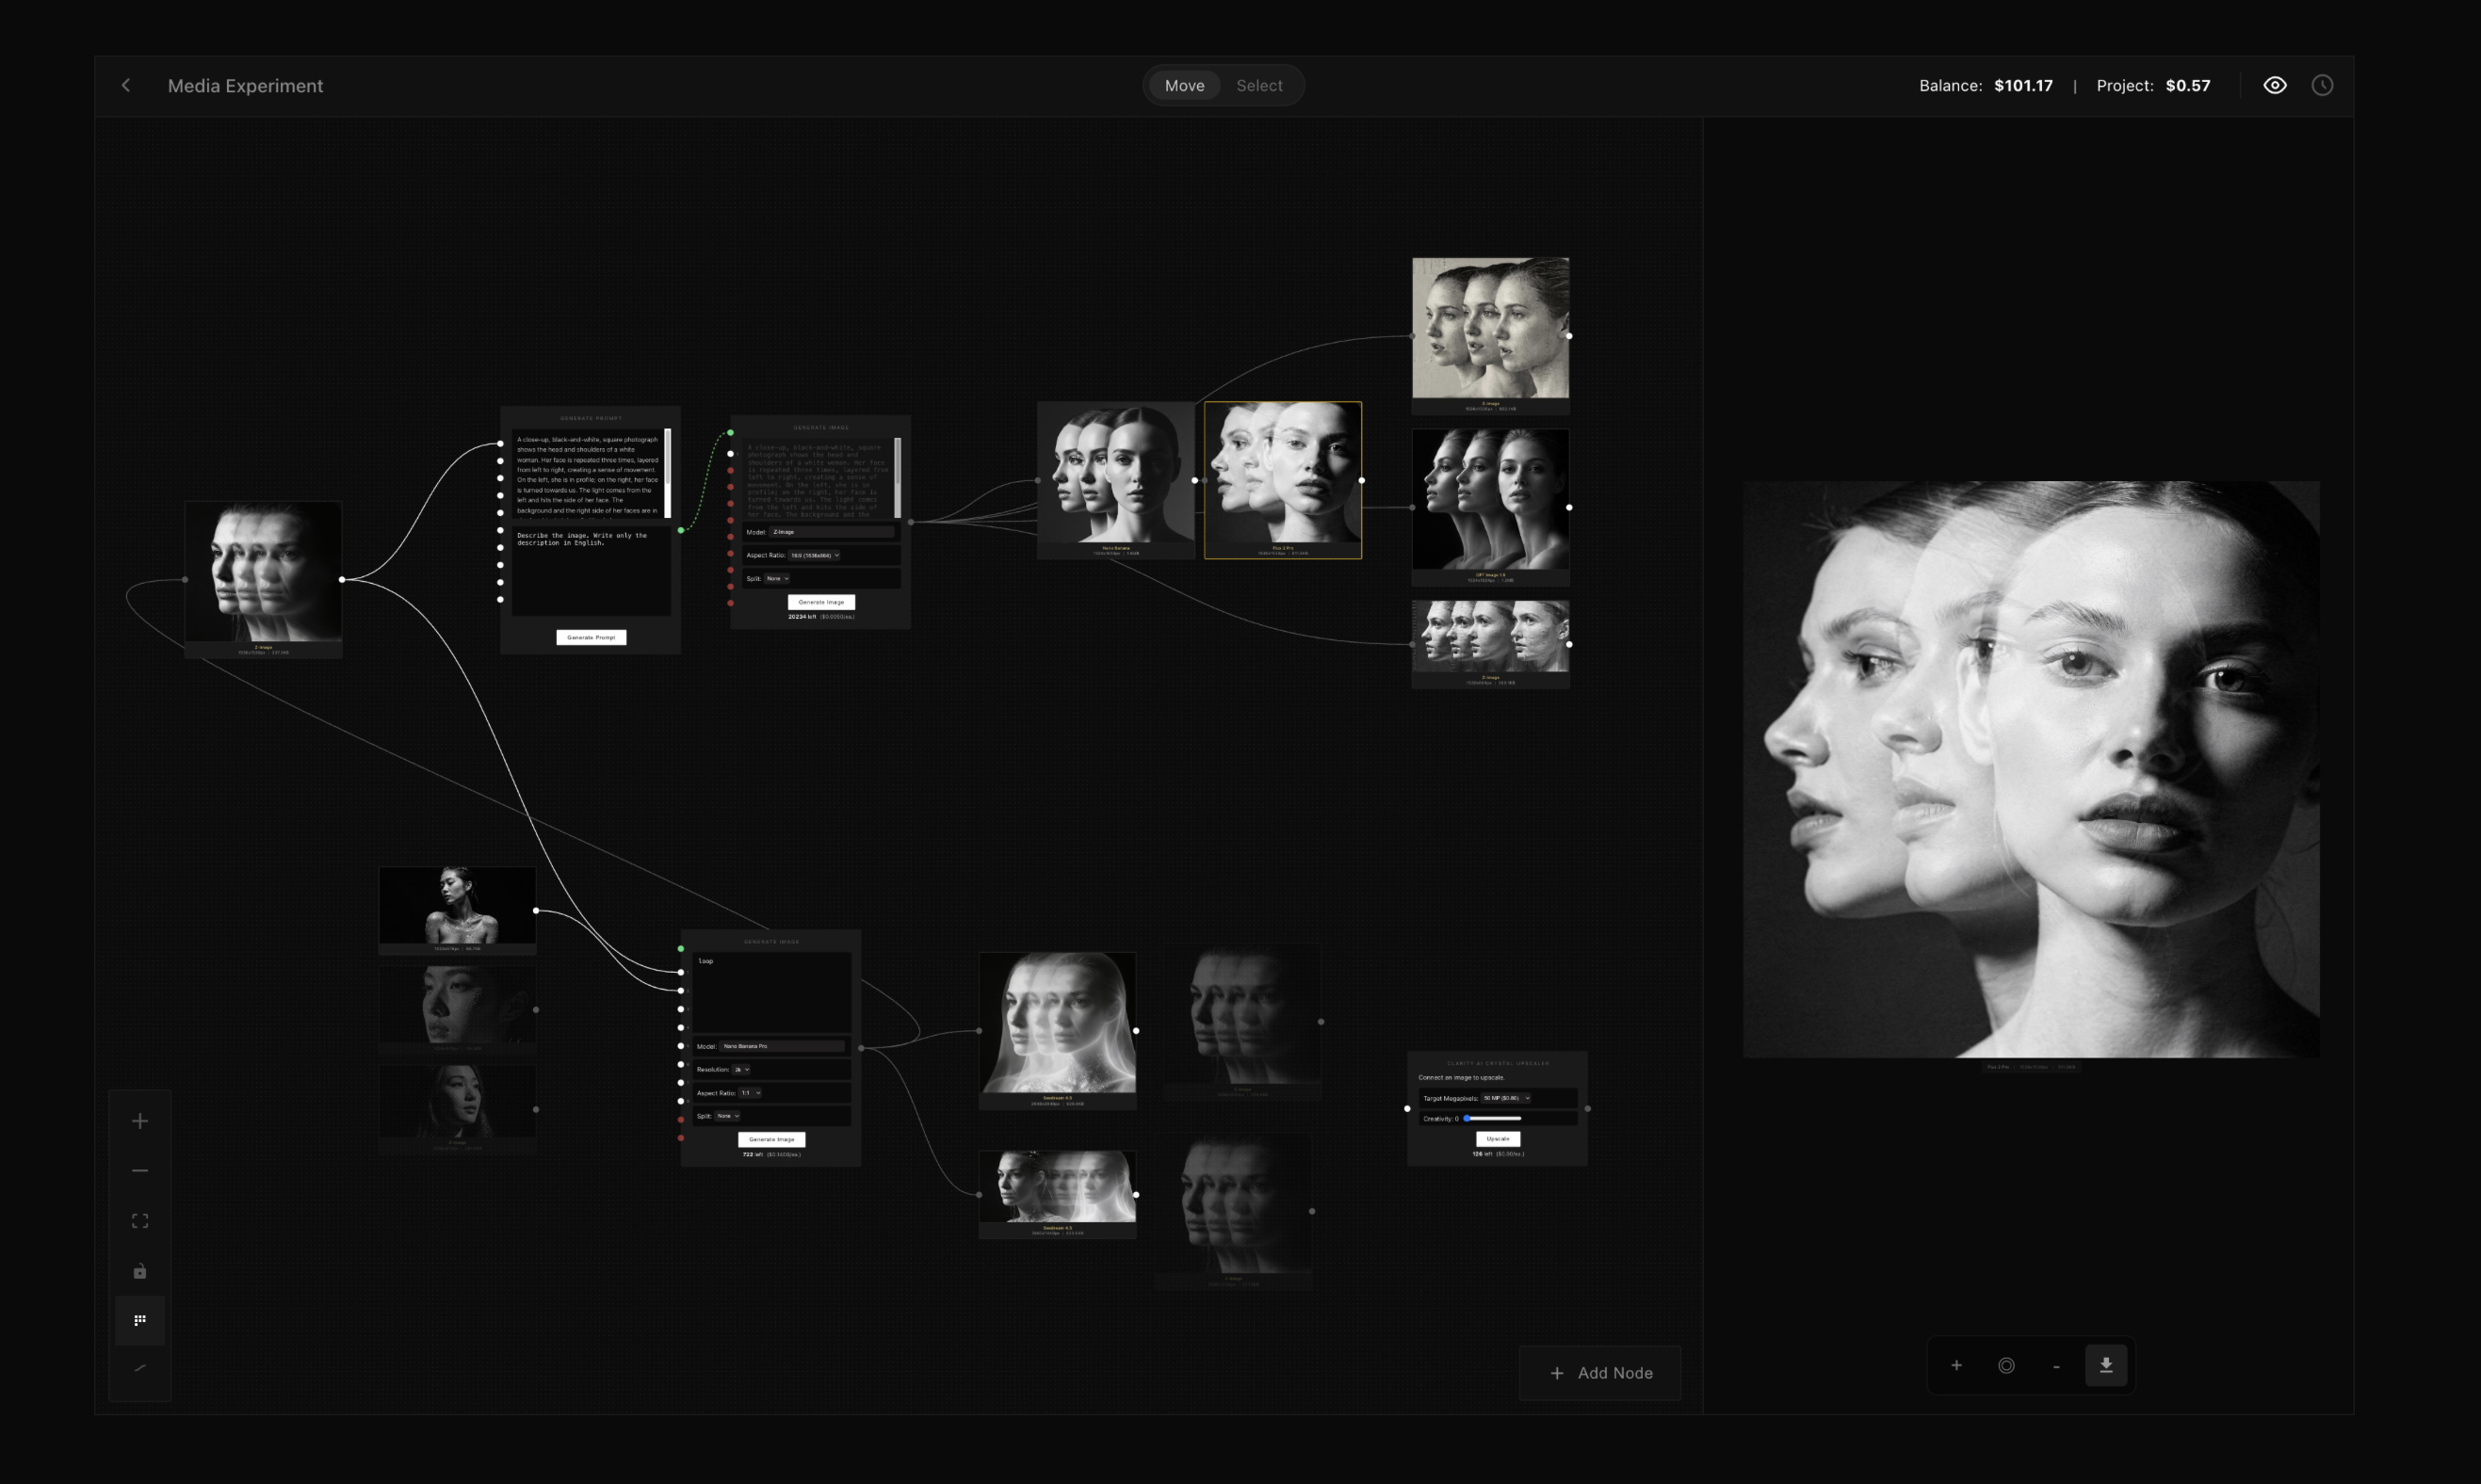Screen dimensions: 2481x1484
Task: Adjust the Creativity slider in upscaler
Action: click(1492, 1118)
